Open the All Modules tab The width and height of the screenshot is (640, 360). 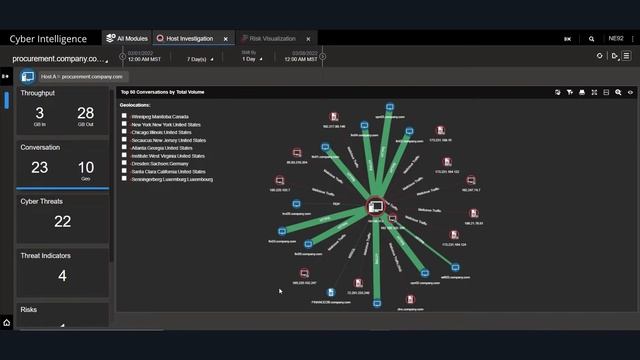(127, 38)
